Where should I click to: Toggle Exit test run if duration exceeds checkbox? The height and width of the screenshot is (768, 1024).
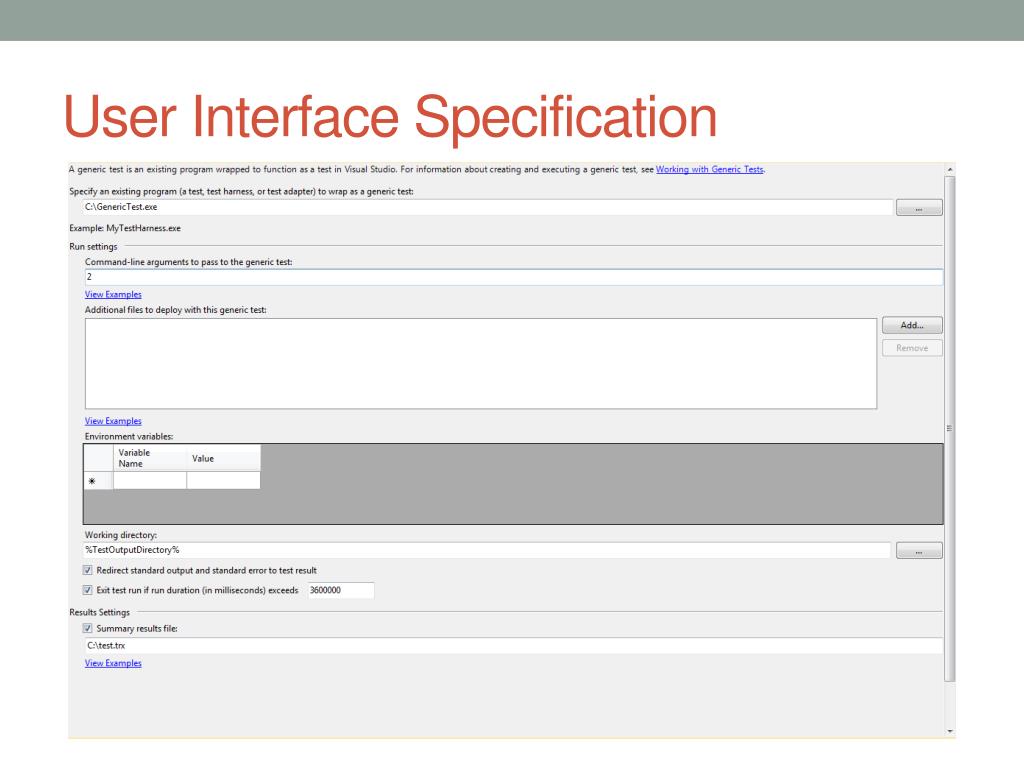tap(88, 590)
